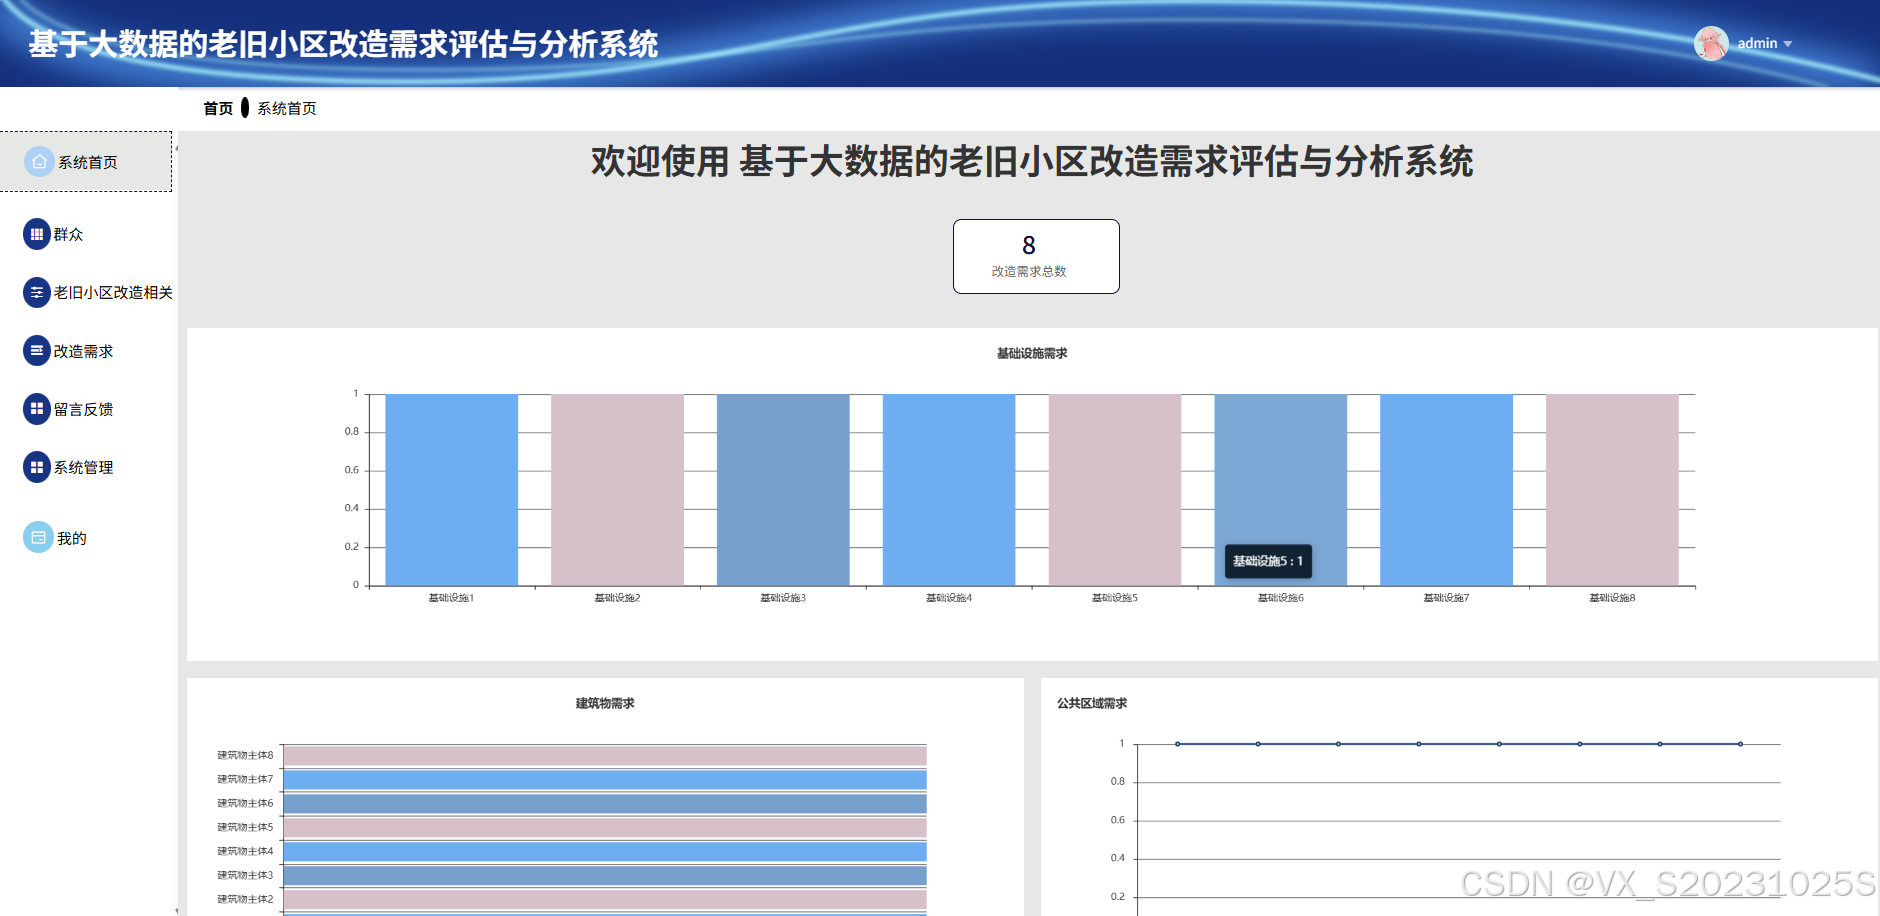1880x916 pixels.
Task: Click the last data point on line chart
Action: click(1740, 744)
